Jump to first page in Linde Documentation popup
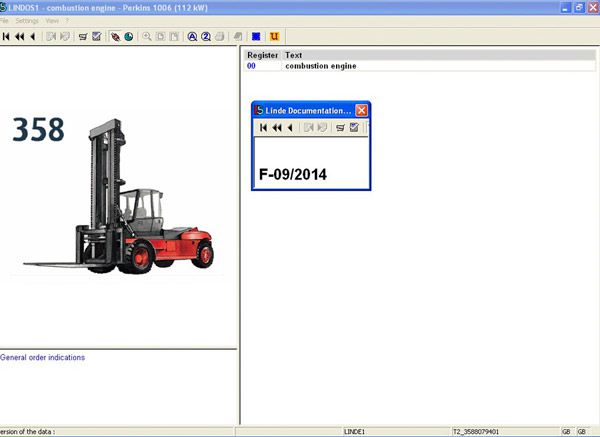The height and width of the screenshot is (437, 600). (x=263, y=127)
